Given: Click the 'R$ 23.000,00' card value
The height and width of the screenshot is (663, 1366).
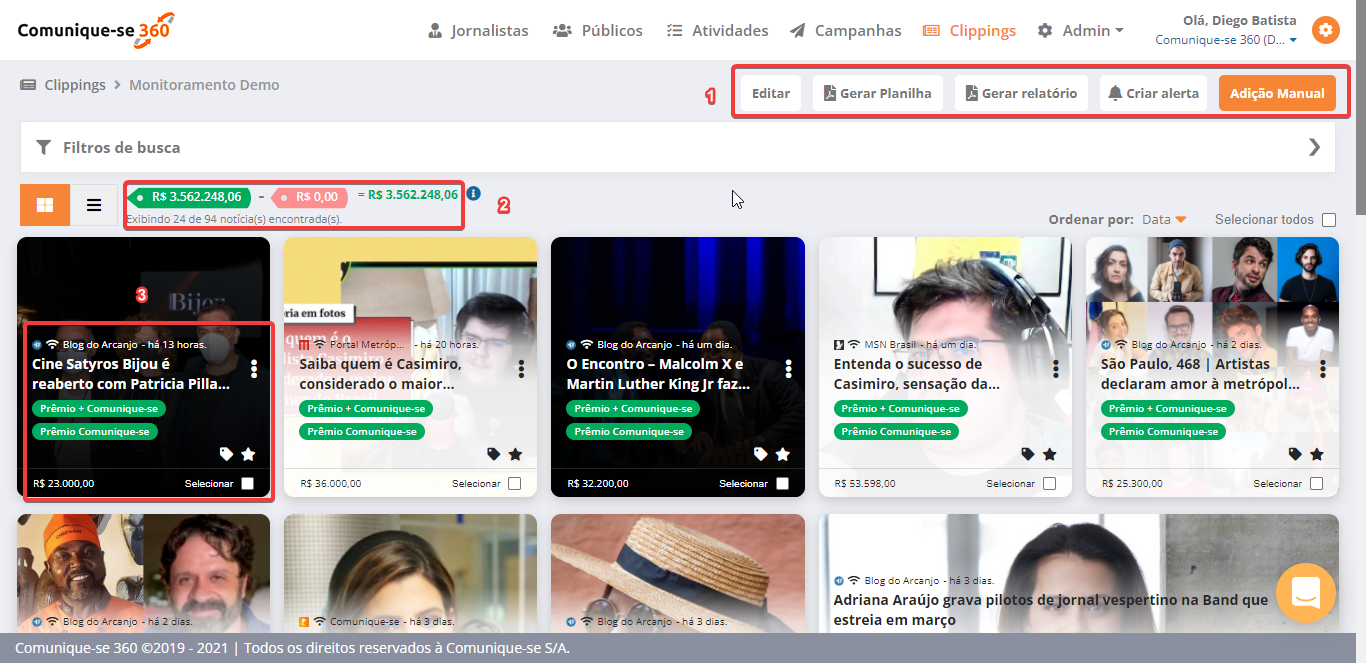Looking at the screenshot, I should (x=64, y=483).
